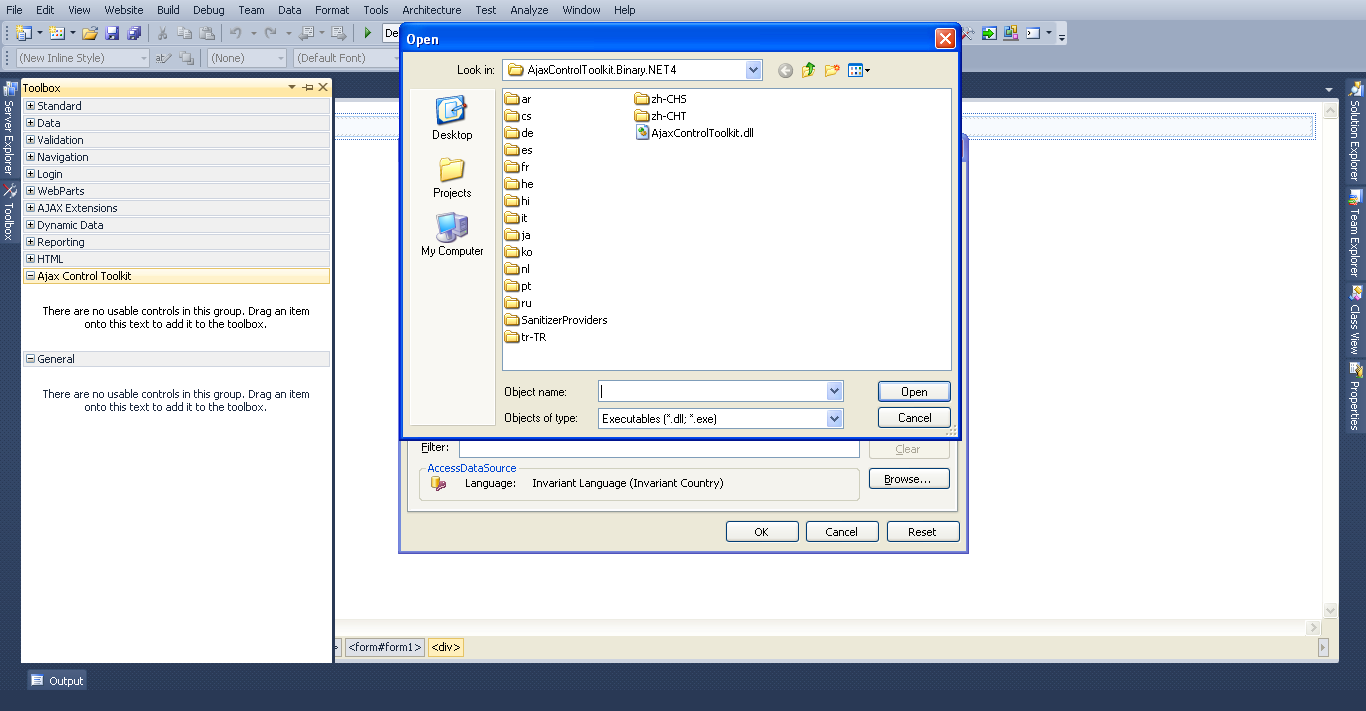Image resolution: width=1366 pixels, height=711 pixels.
Task: Click the Paste icon on the toolbar
Action: pyautogui.click(x=207, y=33)
